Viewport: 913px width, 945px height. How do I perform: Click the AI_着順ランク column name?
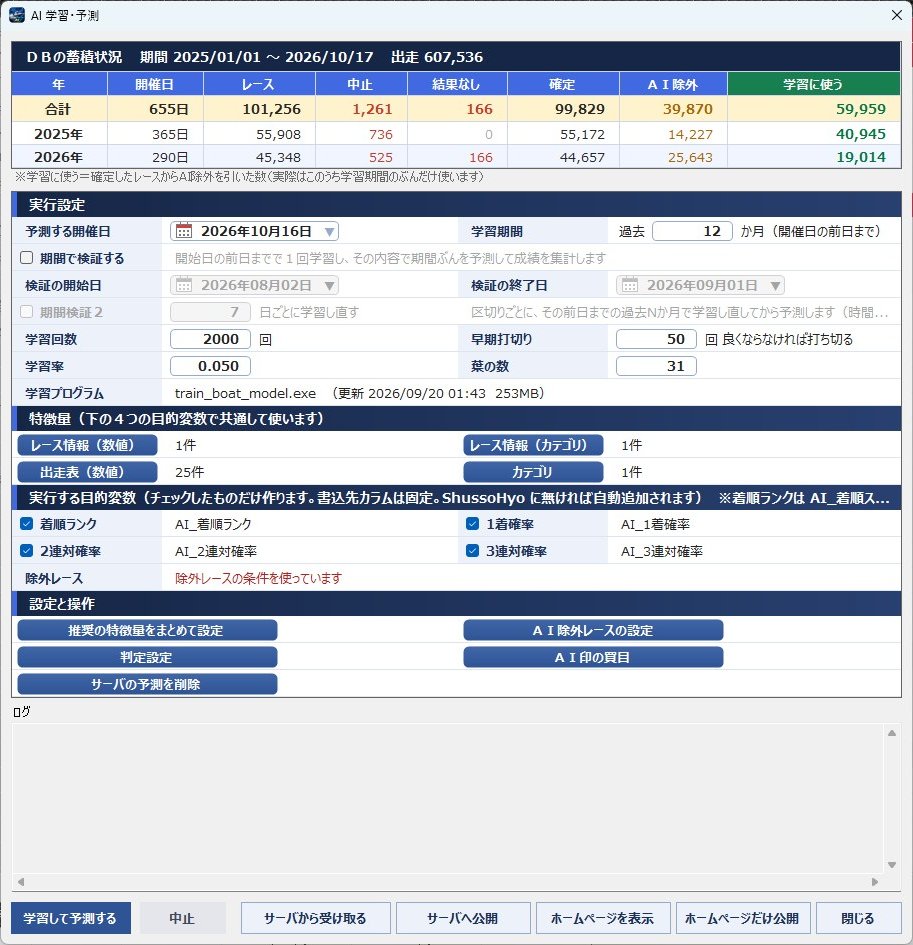[213, 524]
